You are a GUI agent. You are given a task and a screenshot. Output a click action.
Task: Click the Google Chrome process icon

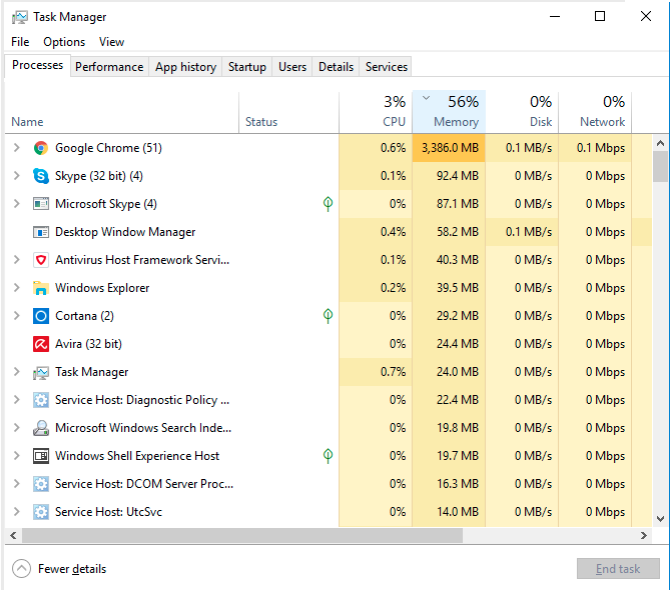coord(41,148)
